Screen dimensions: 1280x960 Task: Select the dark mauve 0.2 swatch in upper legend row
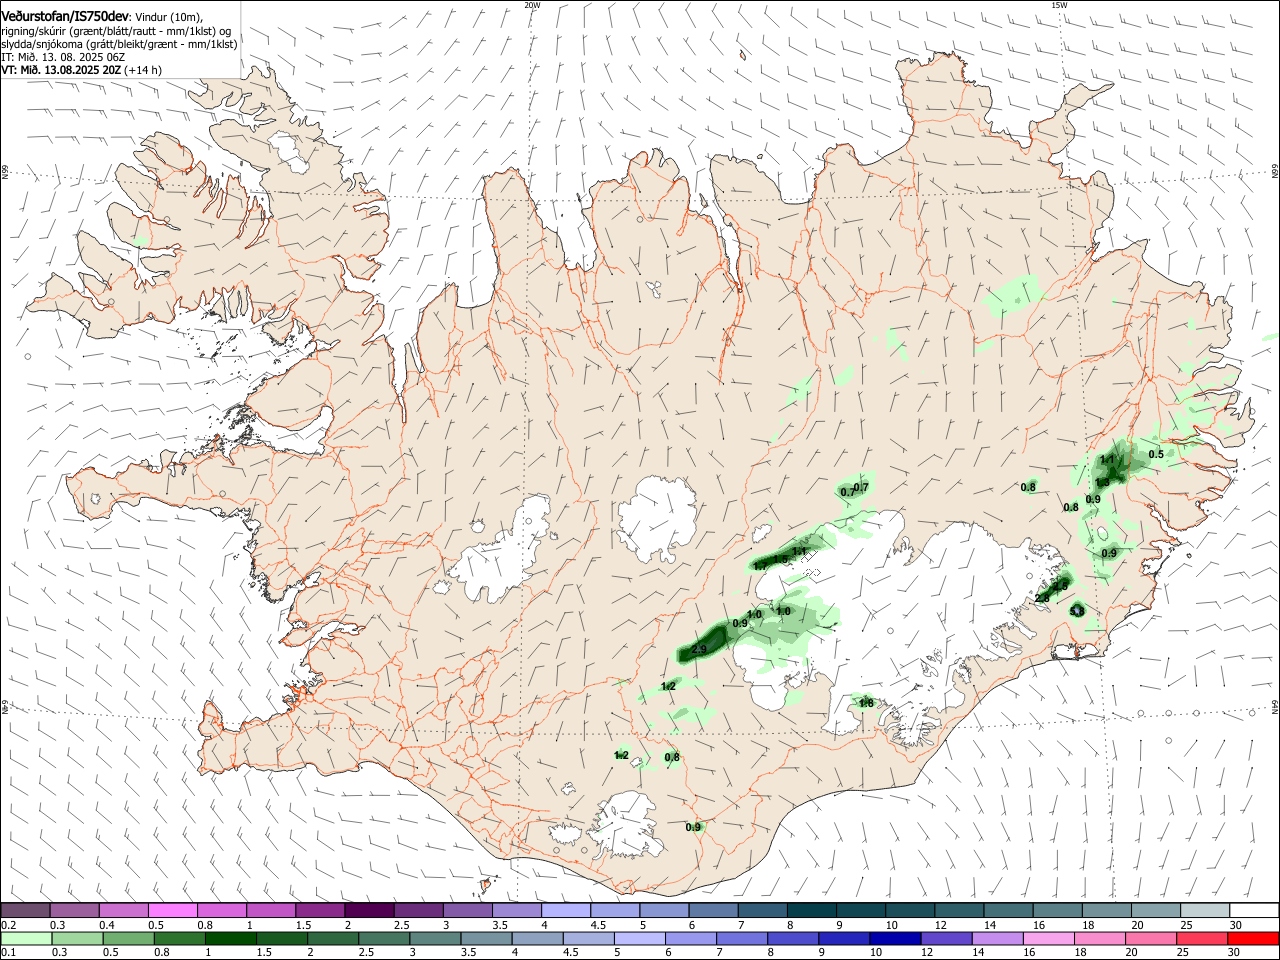[25, 910]
